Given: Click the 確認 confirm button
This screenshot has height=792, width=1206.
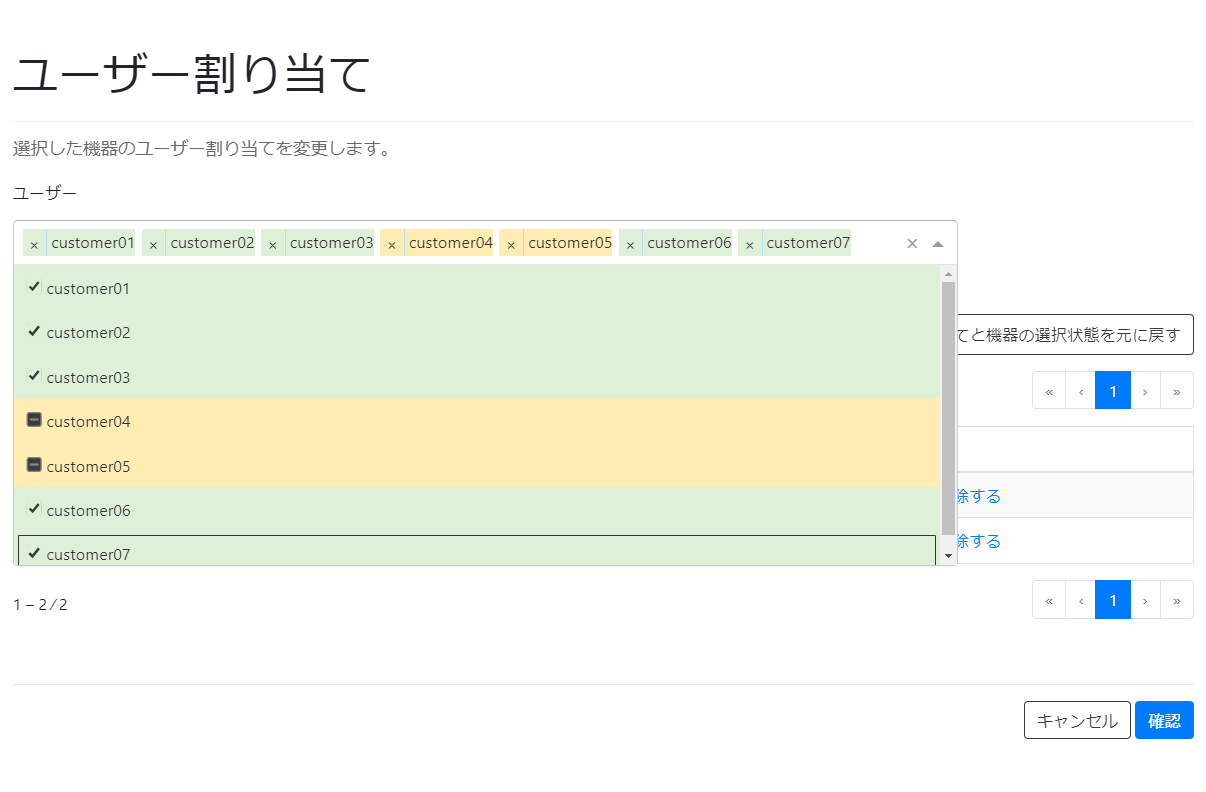Looking at the screenshot, I should coord(1164,720).
